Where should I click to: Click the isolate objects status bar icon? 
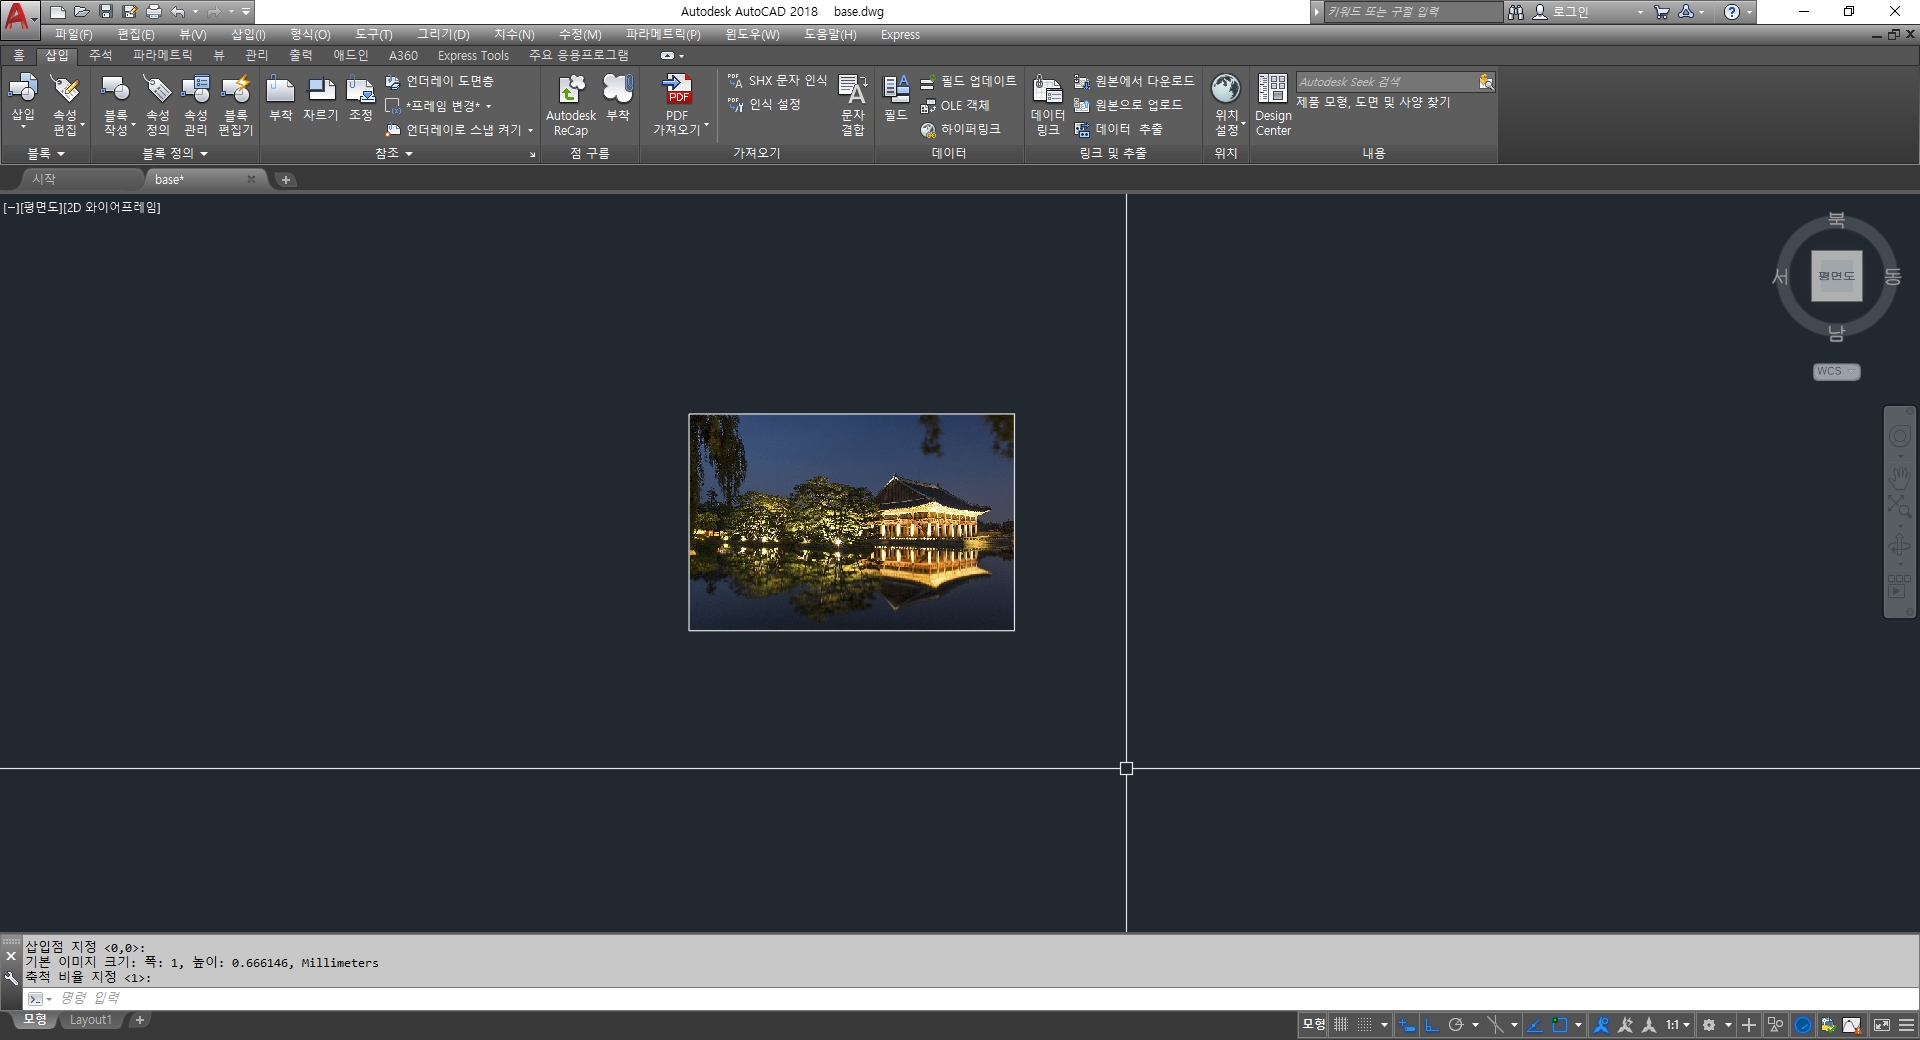[1775, 1025]
